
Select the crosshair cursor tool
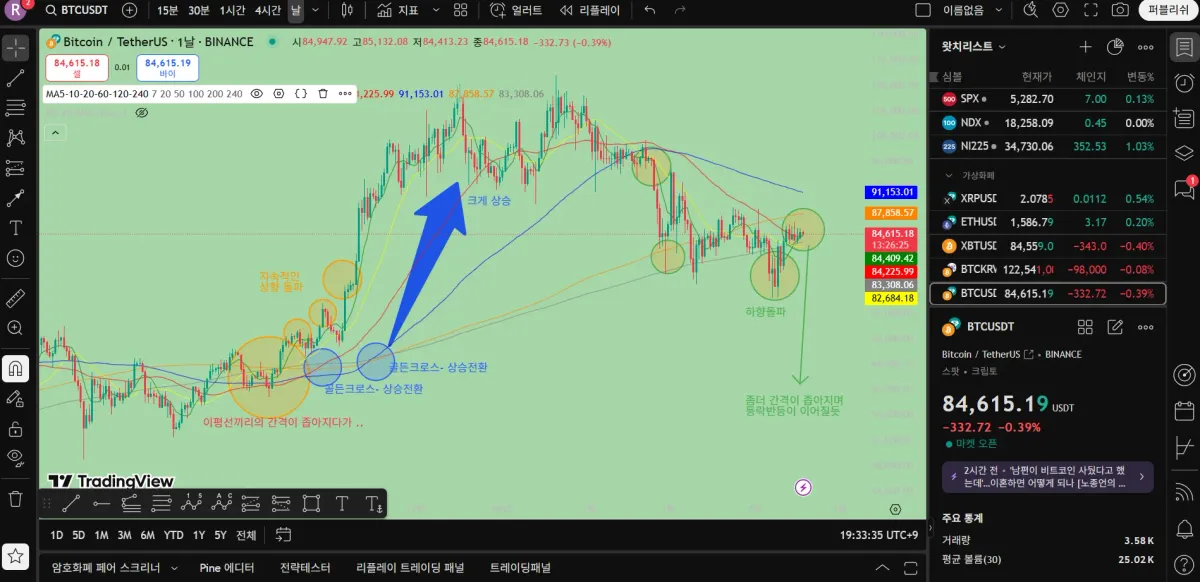15,48
